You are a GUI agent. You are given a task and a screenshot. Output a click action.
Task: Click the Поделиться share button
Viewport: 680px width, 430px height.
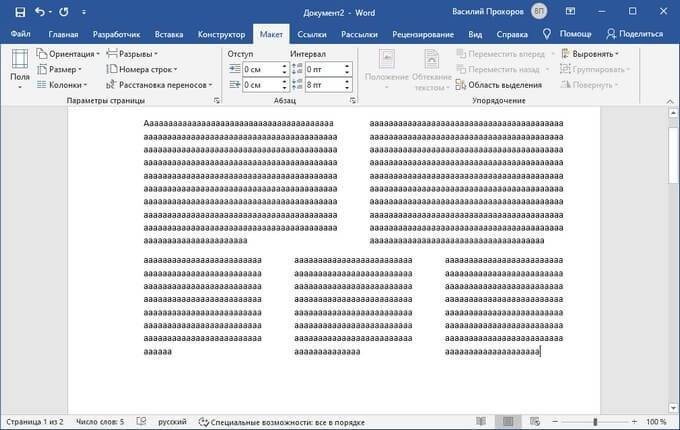click(635, 34)
